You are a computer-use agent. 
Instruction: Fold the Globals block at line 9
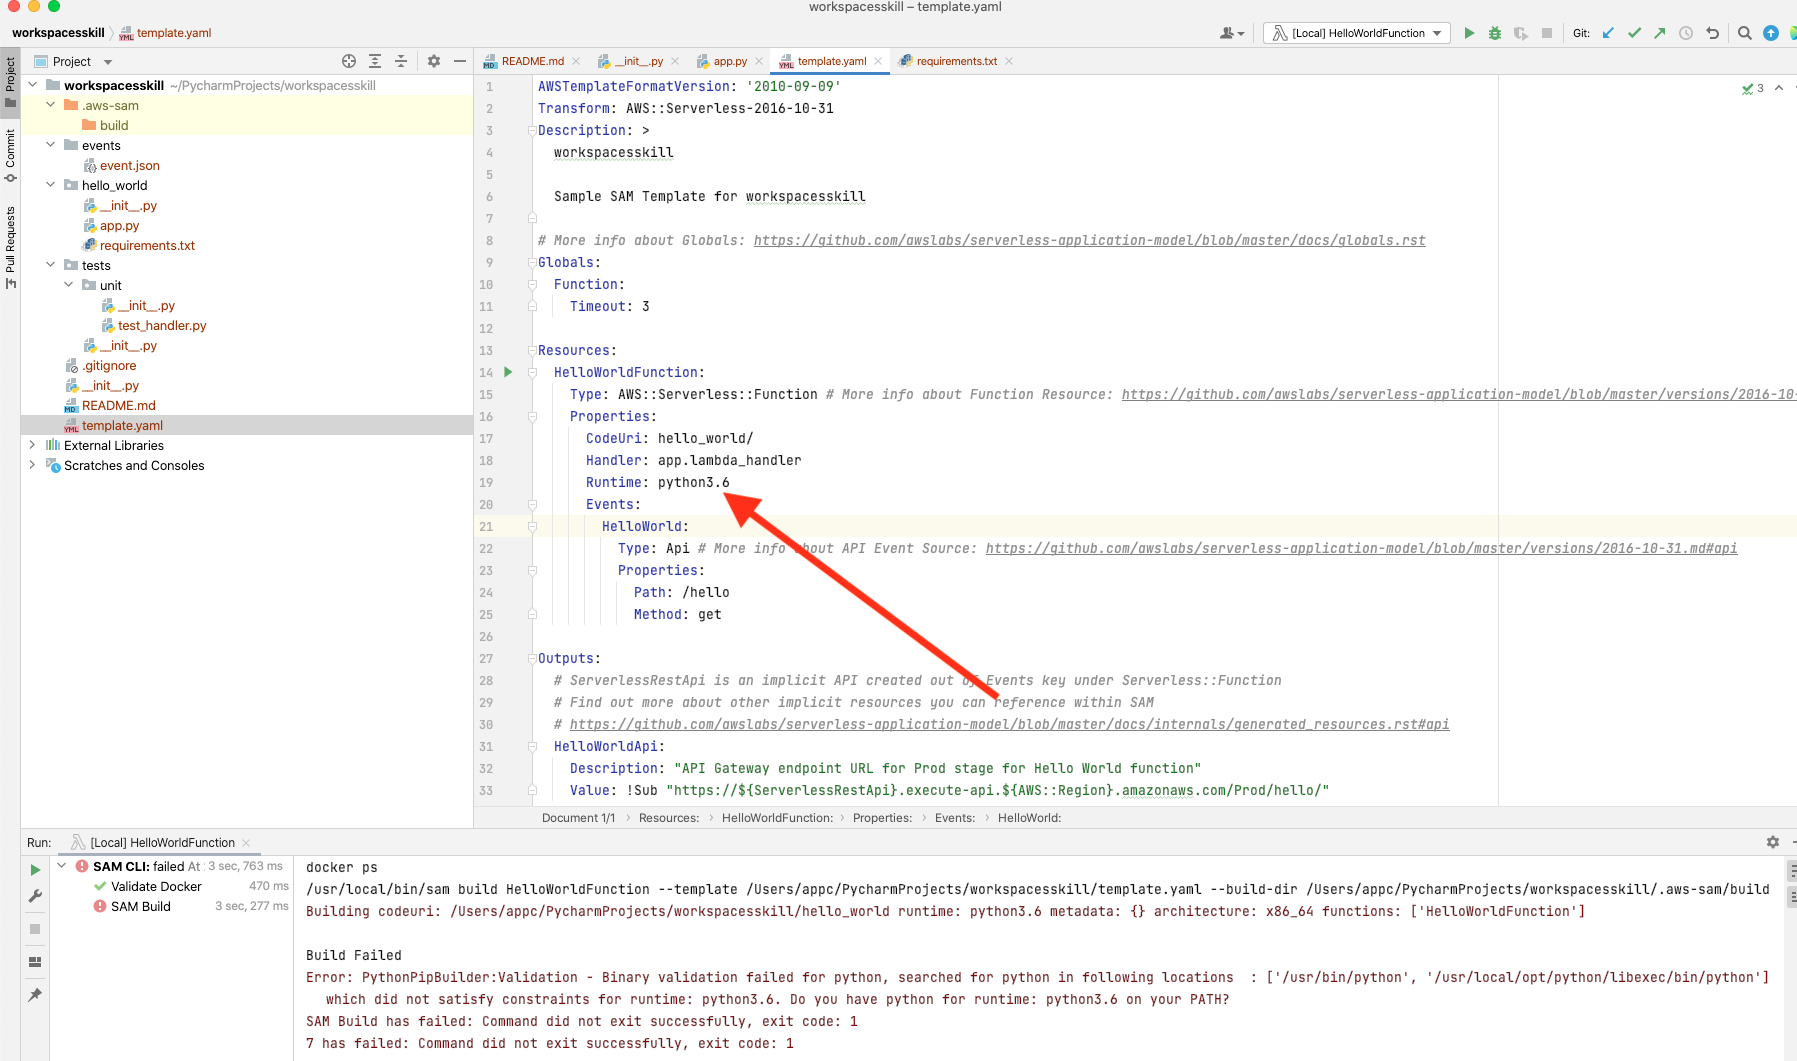pyautogui.click(x=532, y=262)
